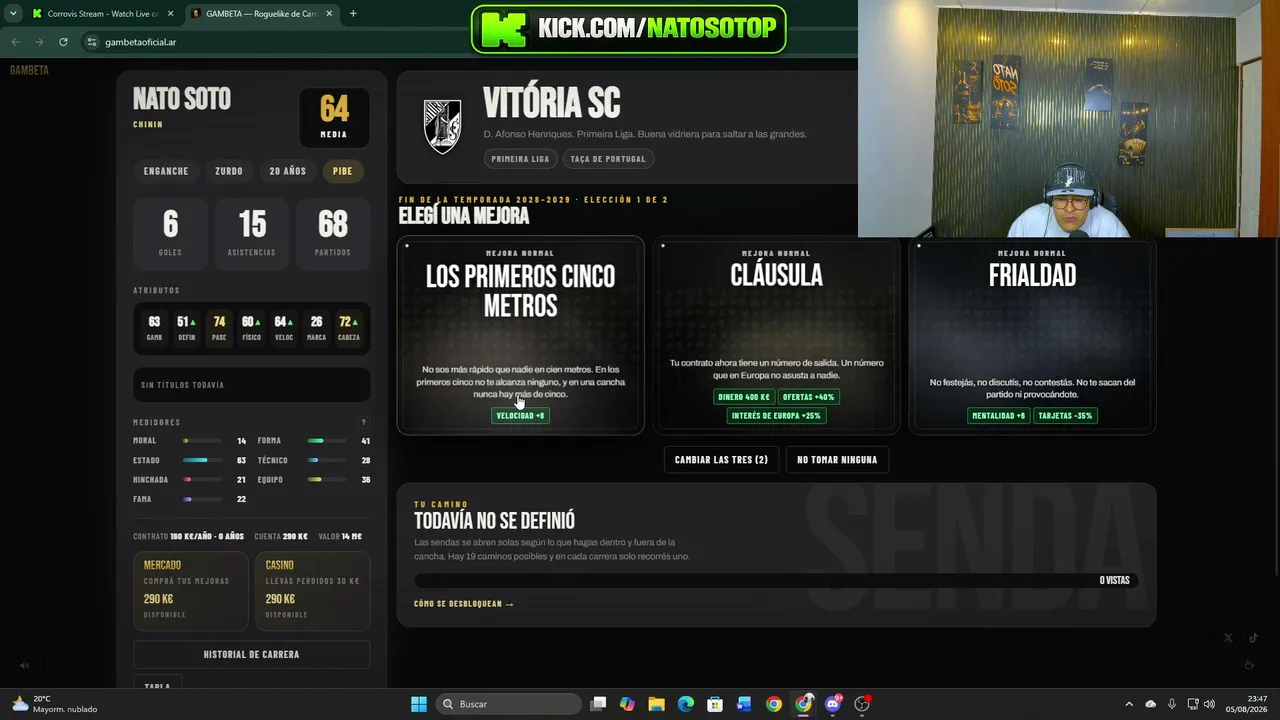Click No tomar ninguna button
The width and height of the screenshot is (1280, 720).
[837, 460]
